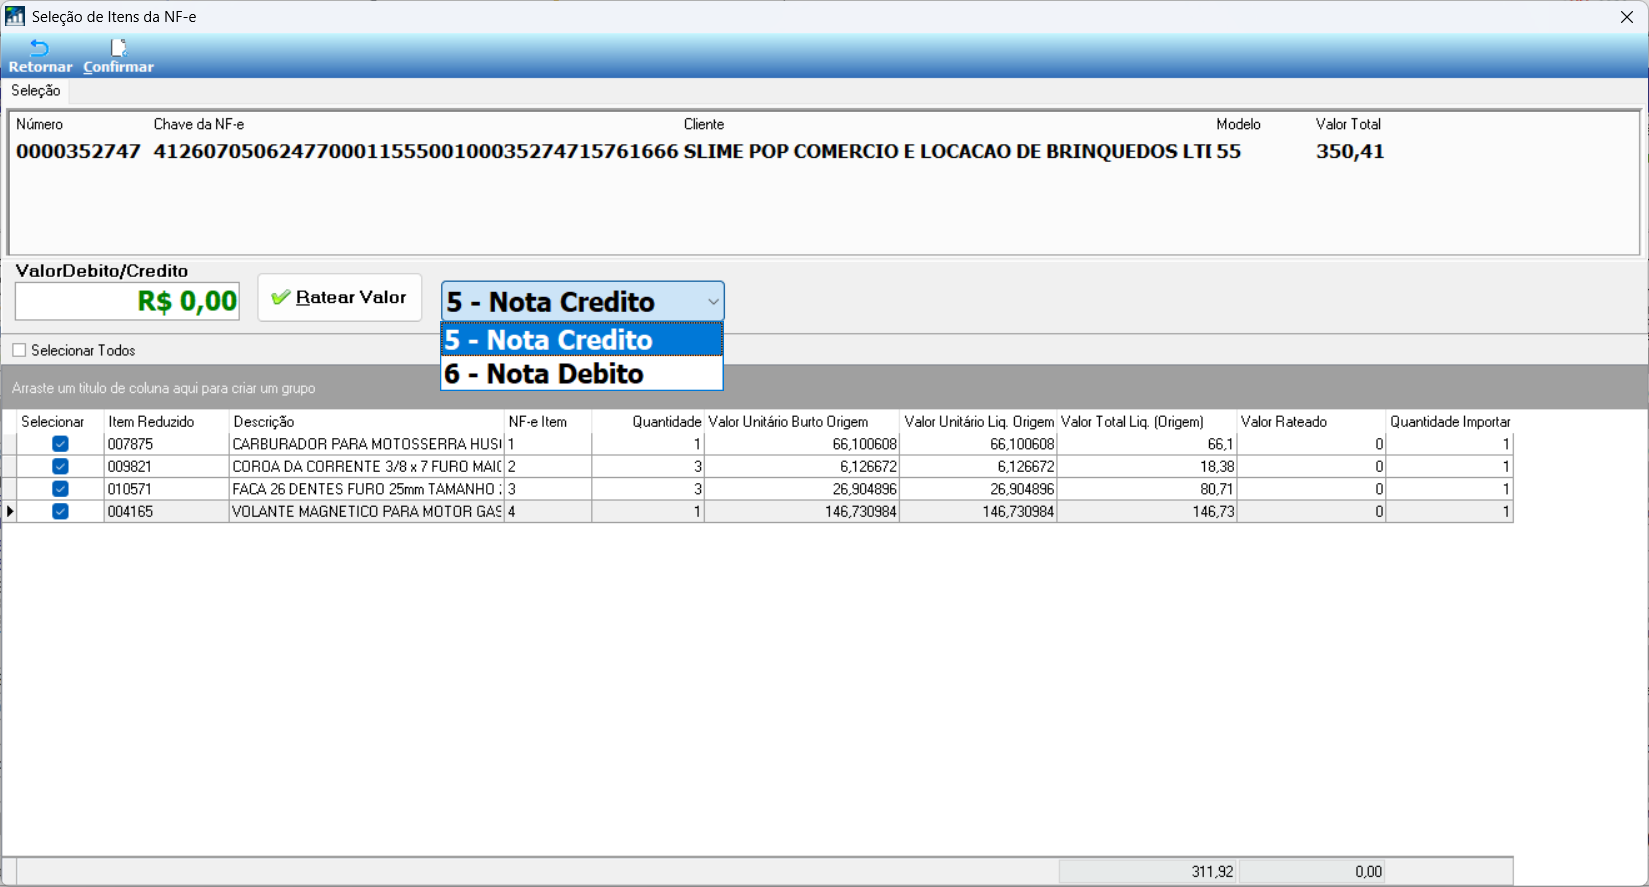Close the Seleção de Itens window
Image resolution: width=1649 pixels, height=887 pixels.
tap(1627, 17)
